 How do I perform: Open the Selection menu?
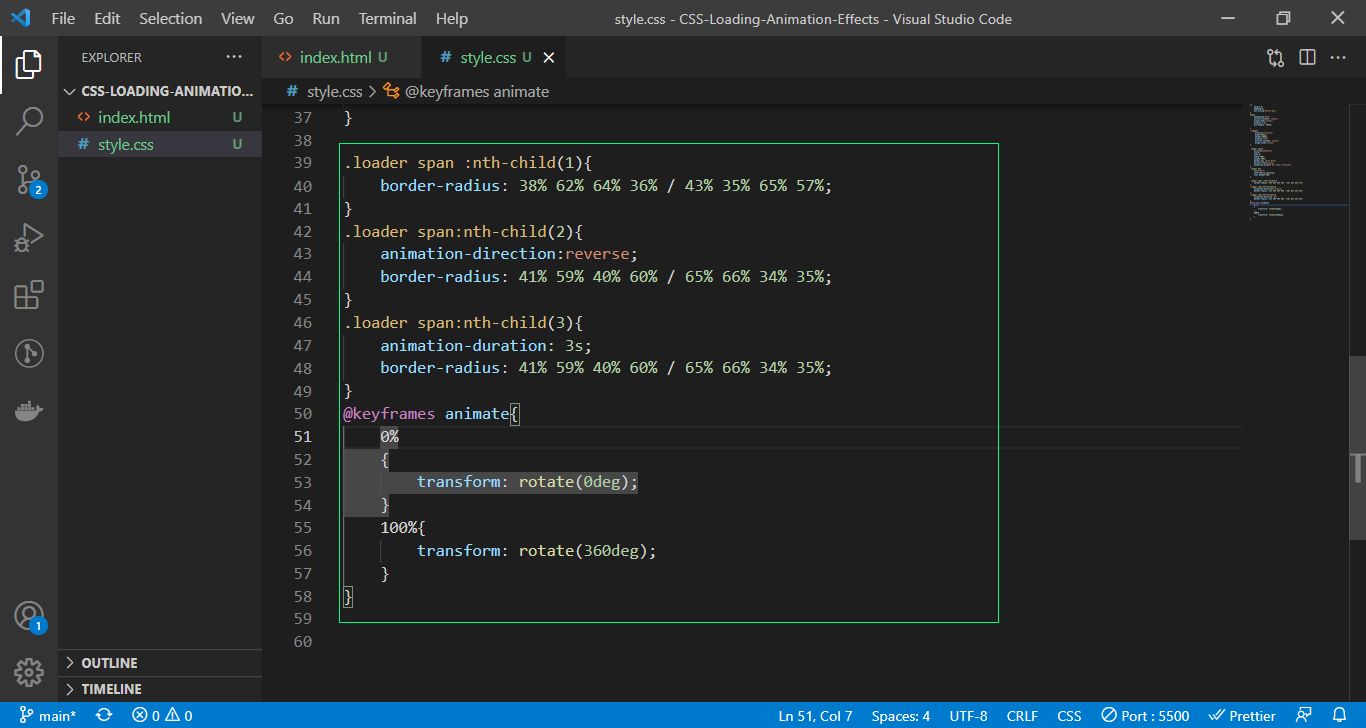click(170, 18)
